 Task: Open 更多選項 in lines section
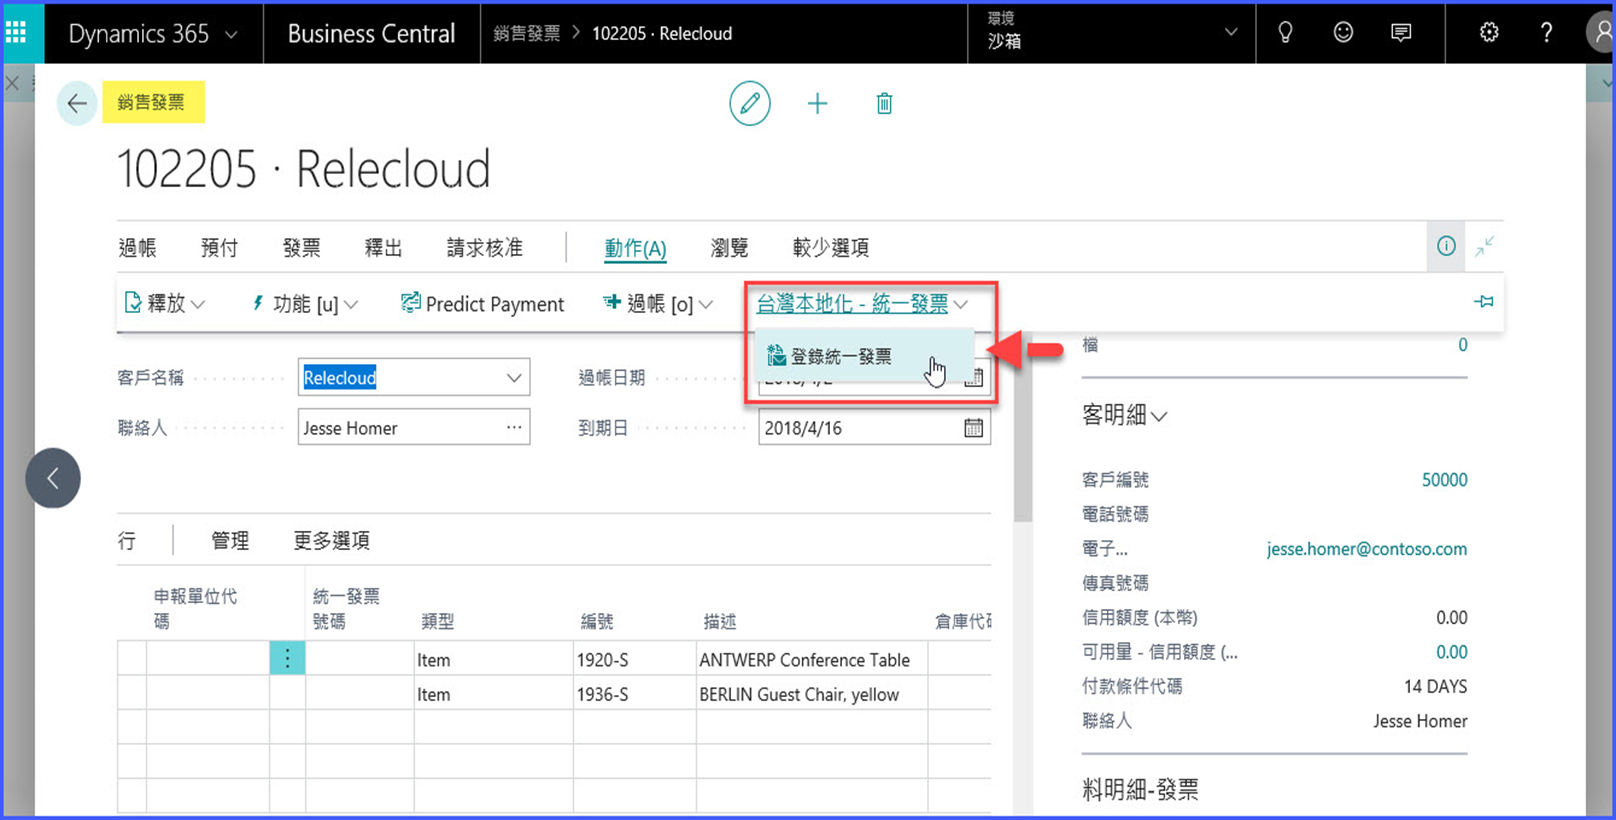[x=331, y=541]
